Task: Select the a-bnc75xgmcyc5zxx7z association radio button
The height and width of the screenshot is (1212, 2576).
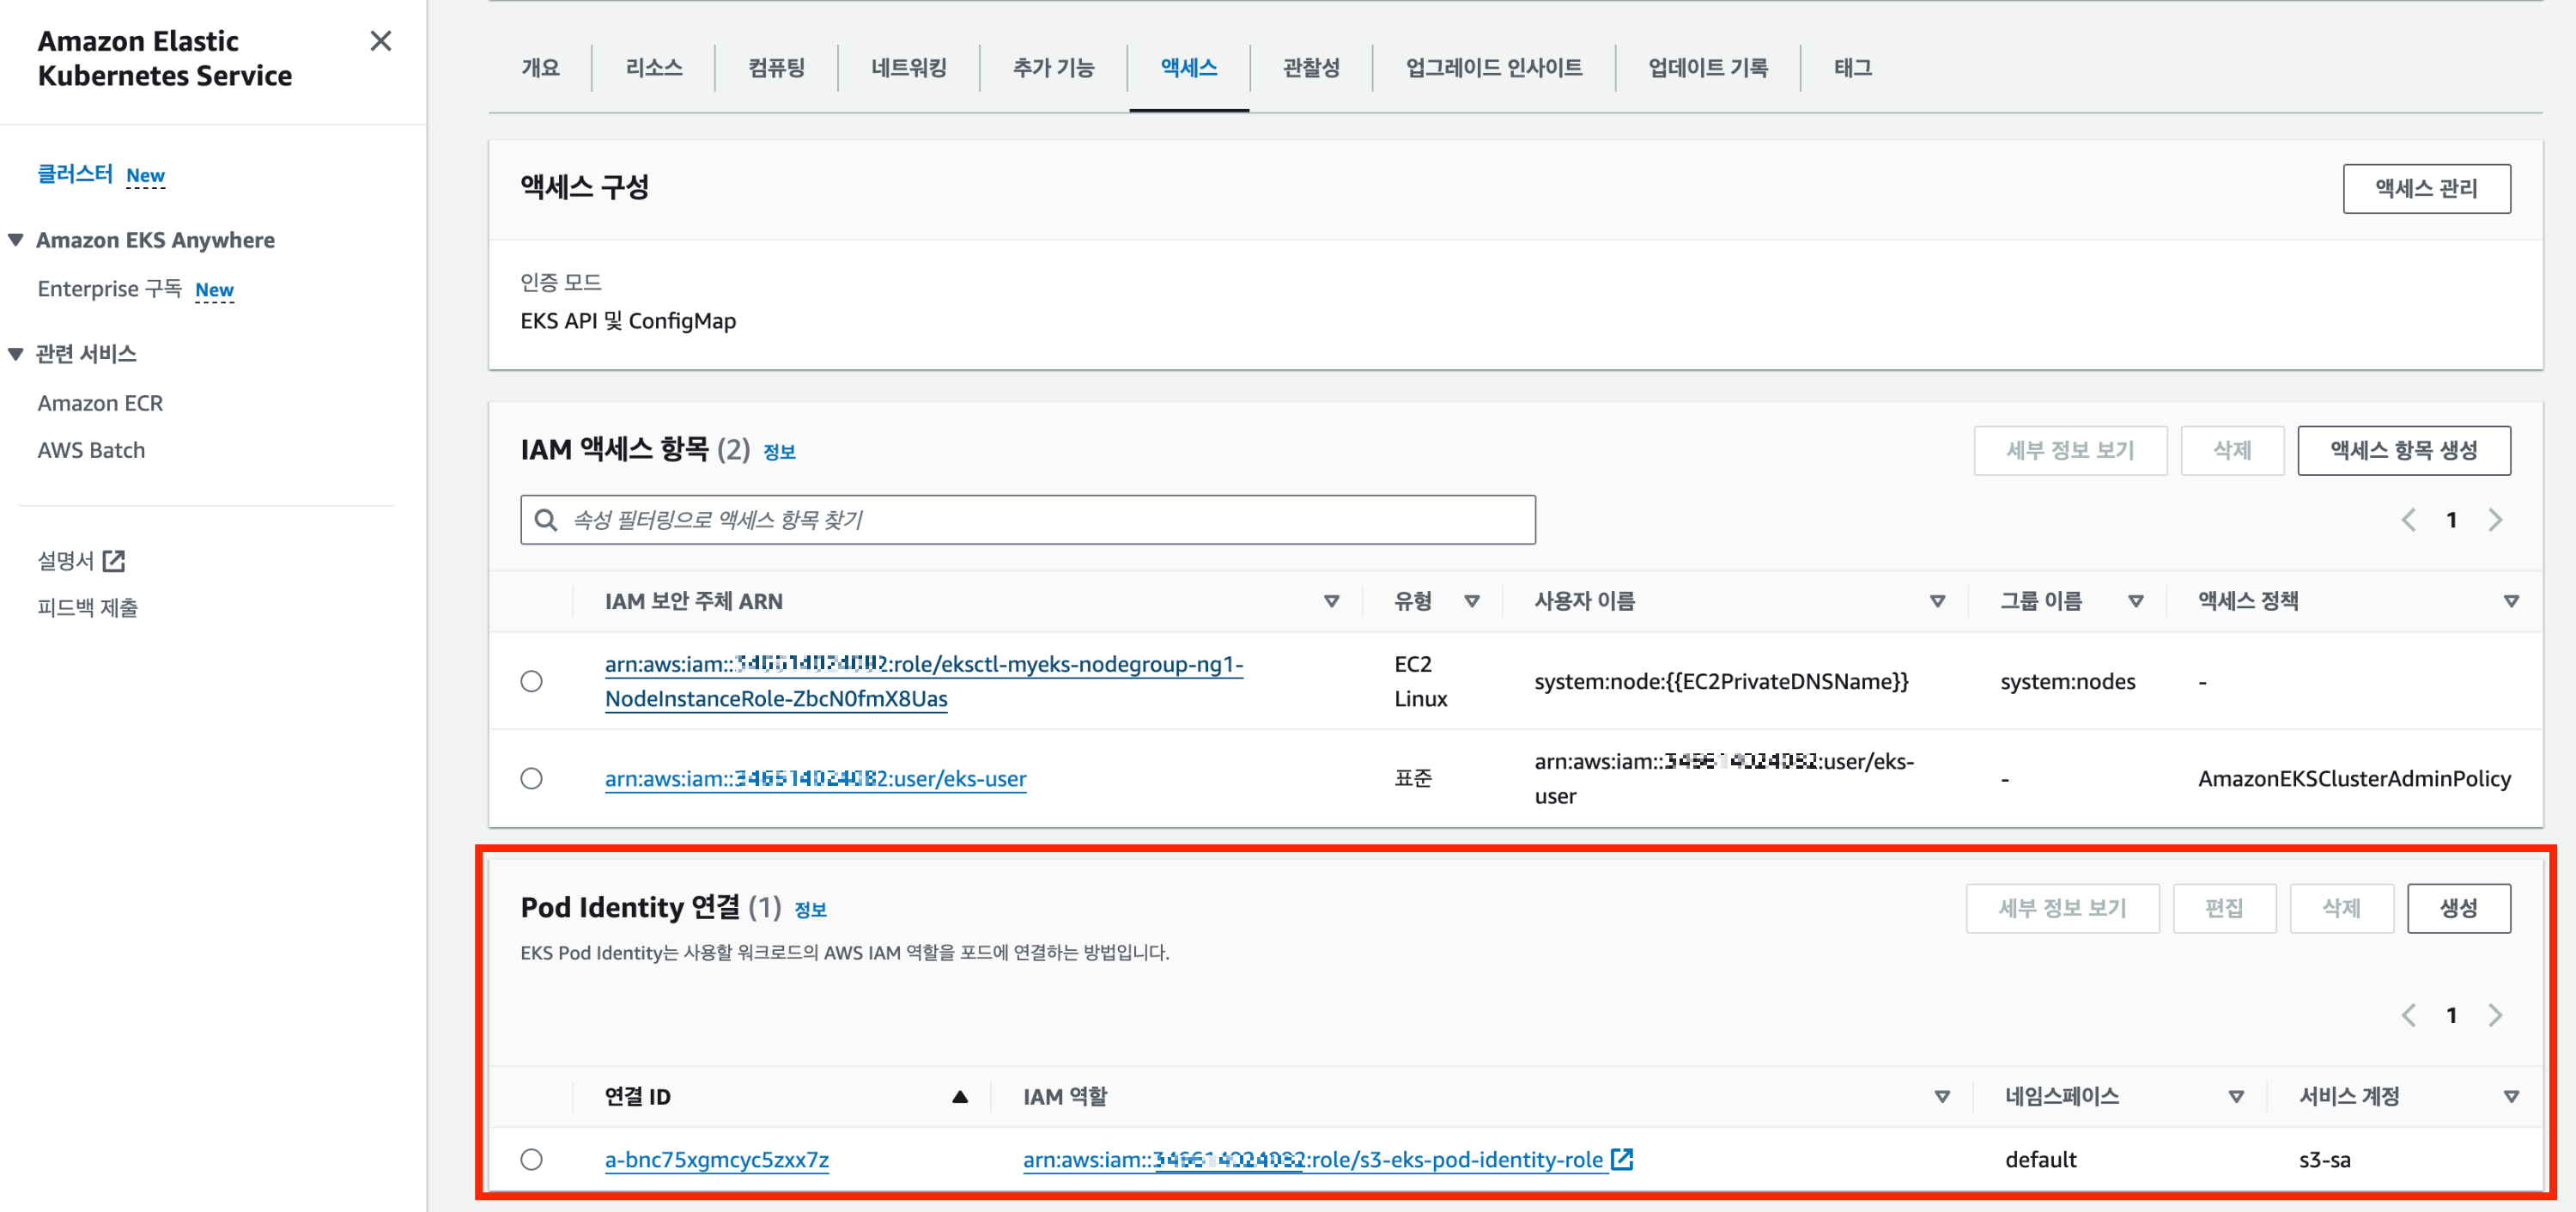Action: [532, 1159]
